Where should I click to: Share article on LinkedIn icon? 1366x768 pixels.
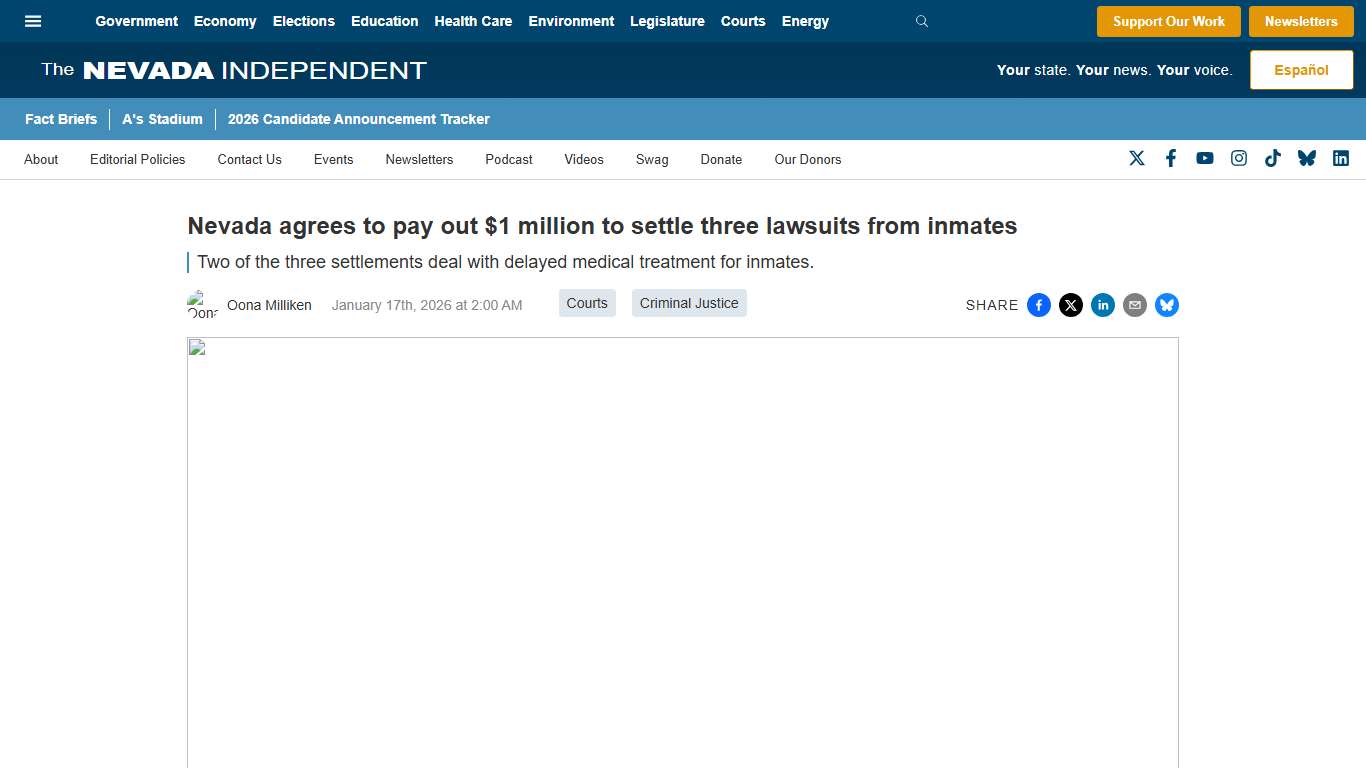coord(1103,305)
